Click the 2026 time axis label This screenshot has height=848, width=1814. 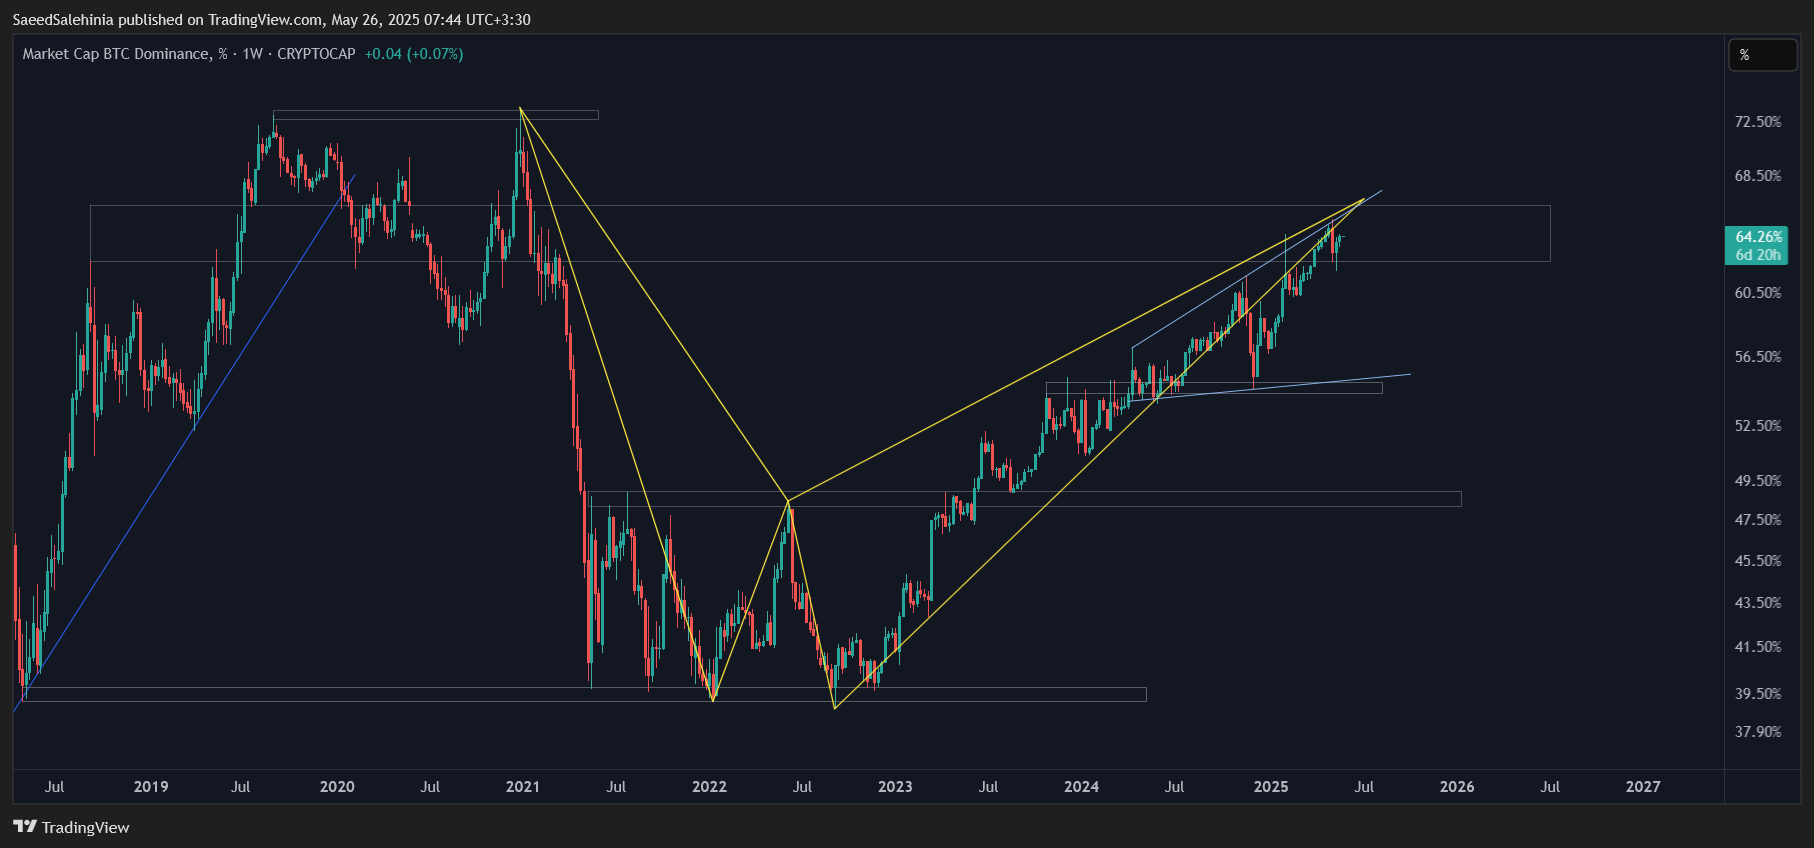pos(1457,787)
